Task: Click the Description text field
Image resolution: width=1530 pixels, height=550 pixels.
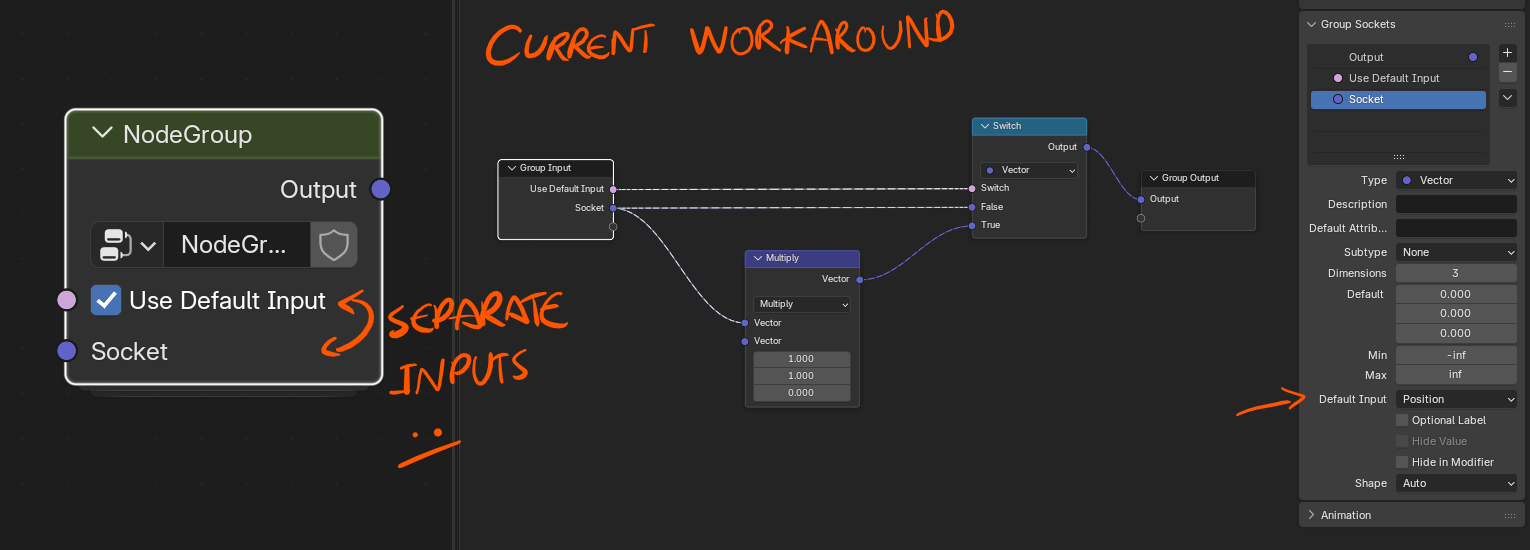Action: click(1456, 204)
